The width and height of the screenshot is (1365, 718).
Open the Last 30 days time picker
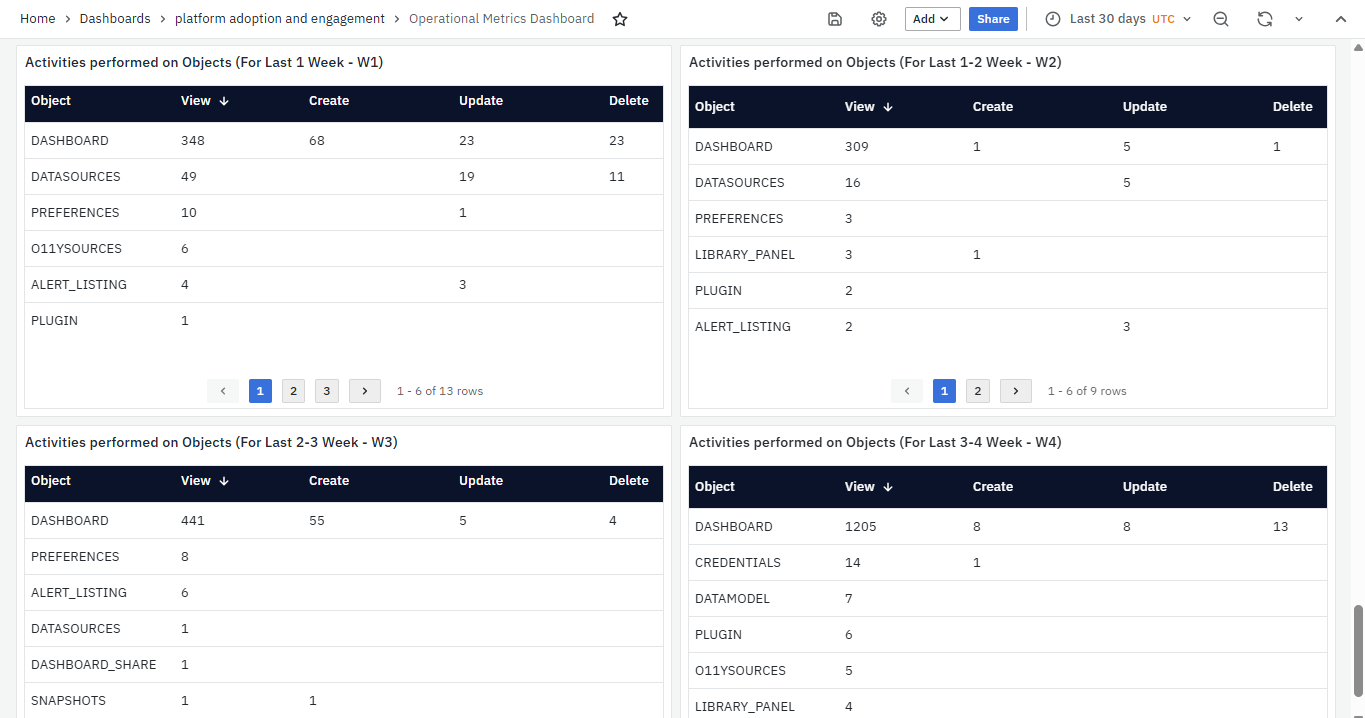point(1117,19)
